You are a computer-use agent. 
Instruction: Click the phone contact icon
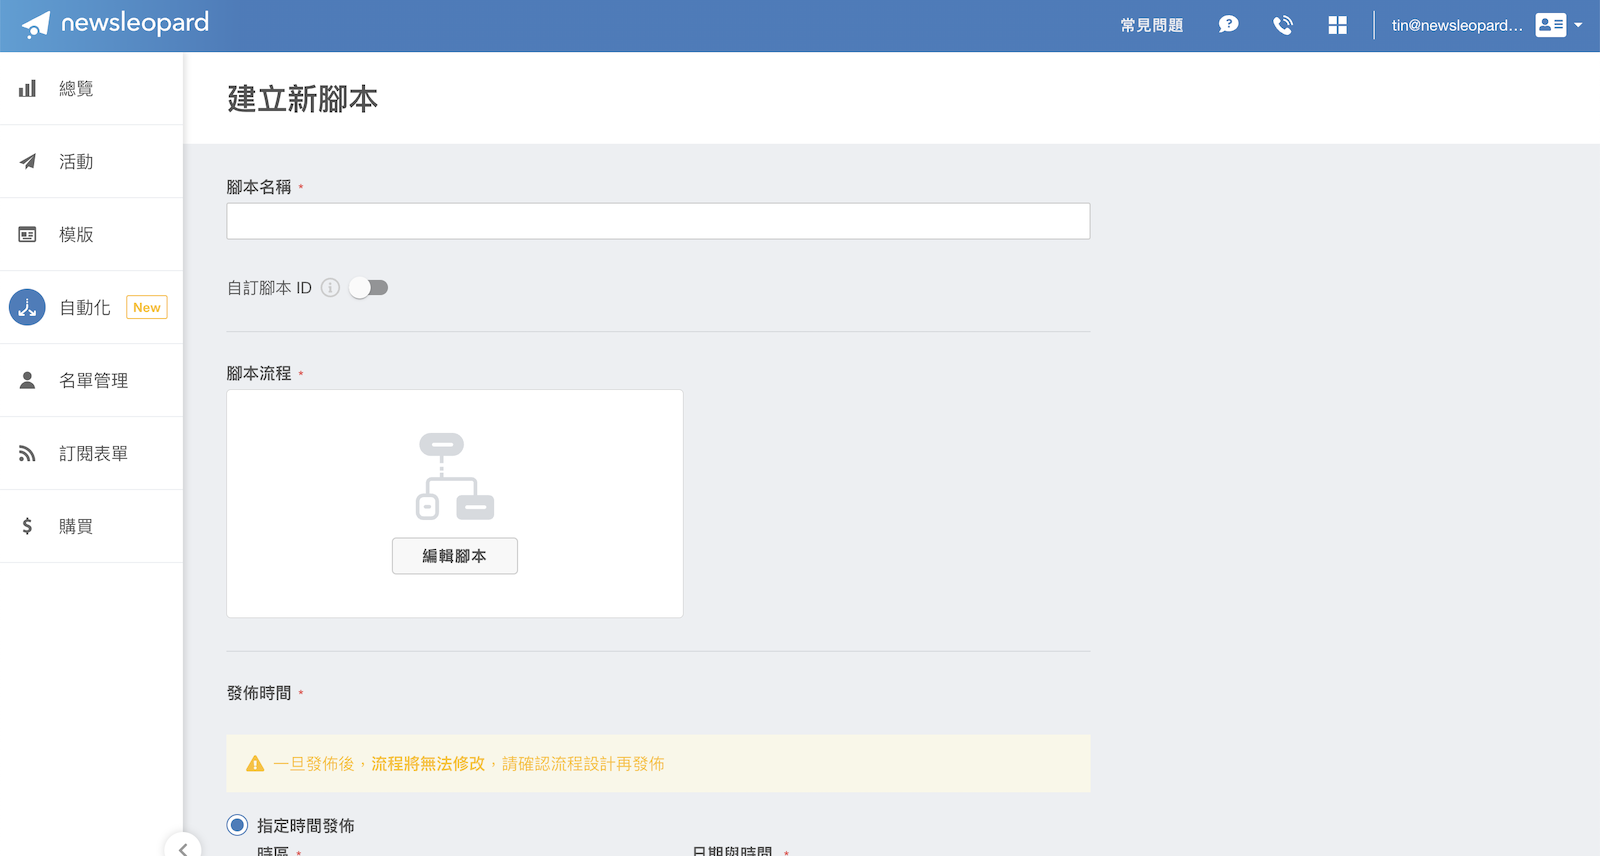click(x=1283, y=25)
